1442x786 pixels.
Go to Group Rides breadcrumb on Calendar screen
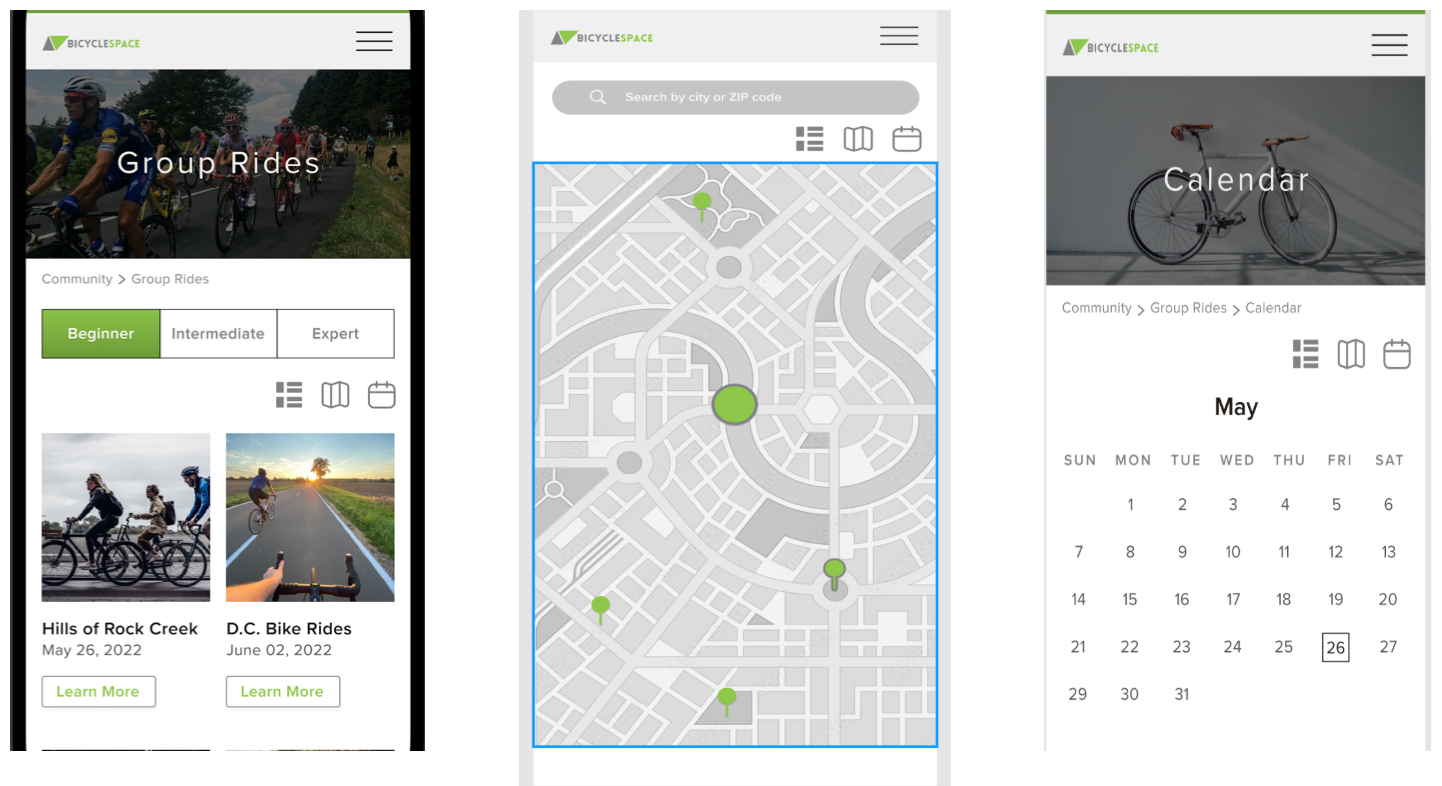point(1188,308)
